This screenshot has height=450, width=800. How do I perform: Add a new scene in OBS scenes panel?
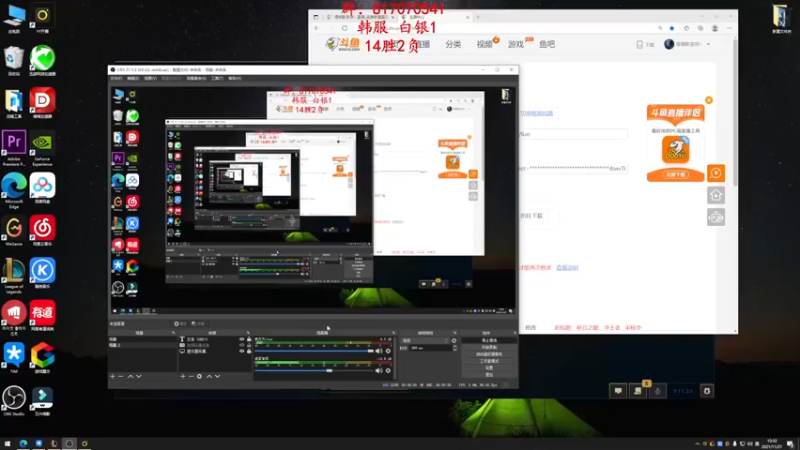(113, 377)
